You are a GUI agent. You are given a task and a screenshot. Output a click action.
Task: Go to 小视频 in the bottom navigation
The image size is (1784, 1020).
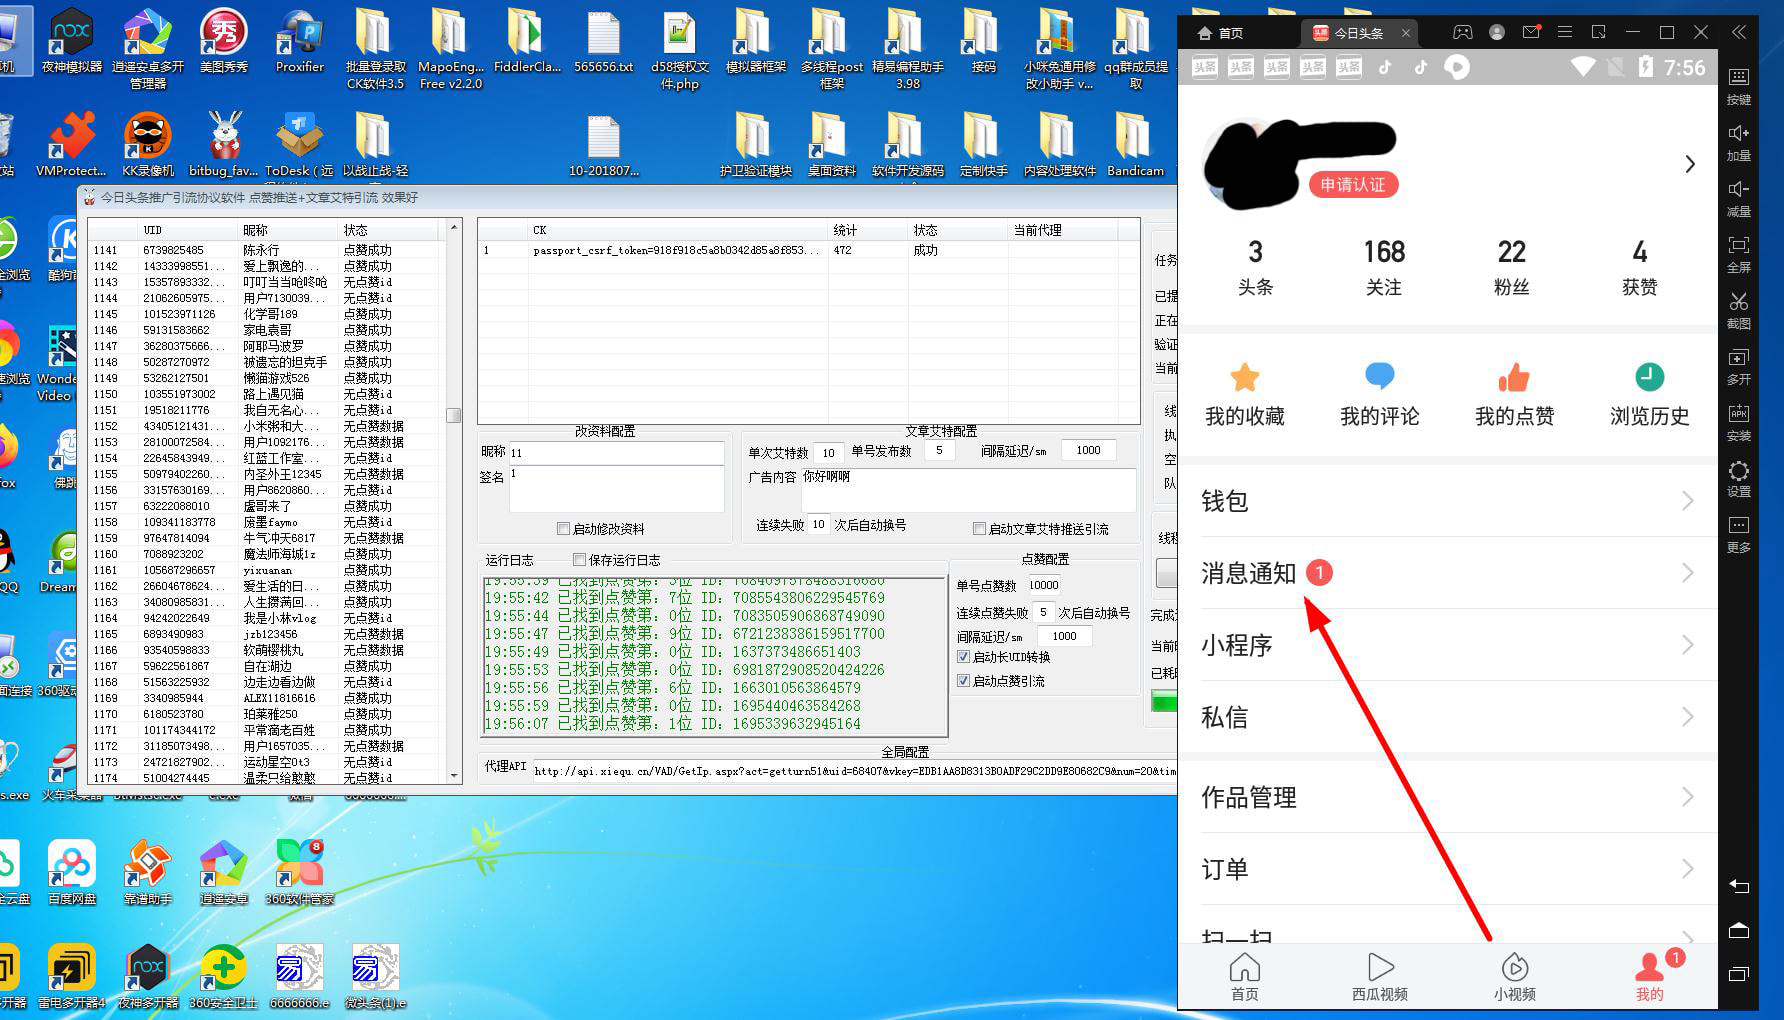click(1514, 976)
